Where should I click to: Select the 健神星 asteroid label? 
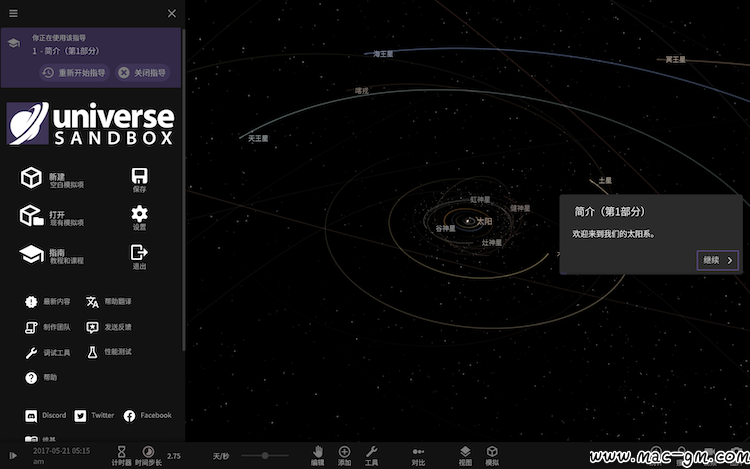[x=520, y=208]
